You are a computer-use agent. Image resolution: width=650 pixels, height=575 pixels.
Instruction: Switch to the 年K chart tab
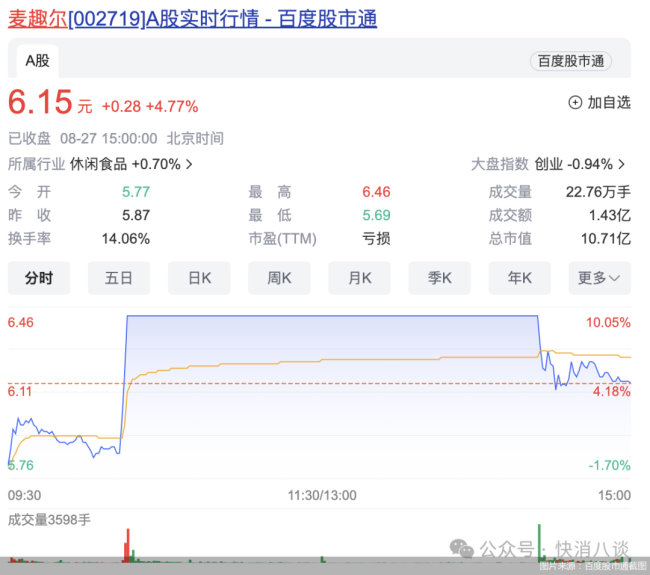point(520,278)
